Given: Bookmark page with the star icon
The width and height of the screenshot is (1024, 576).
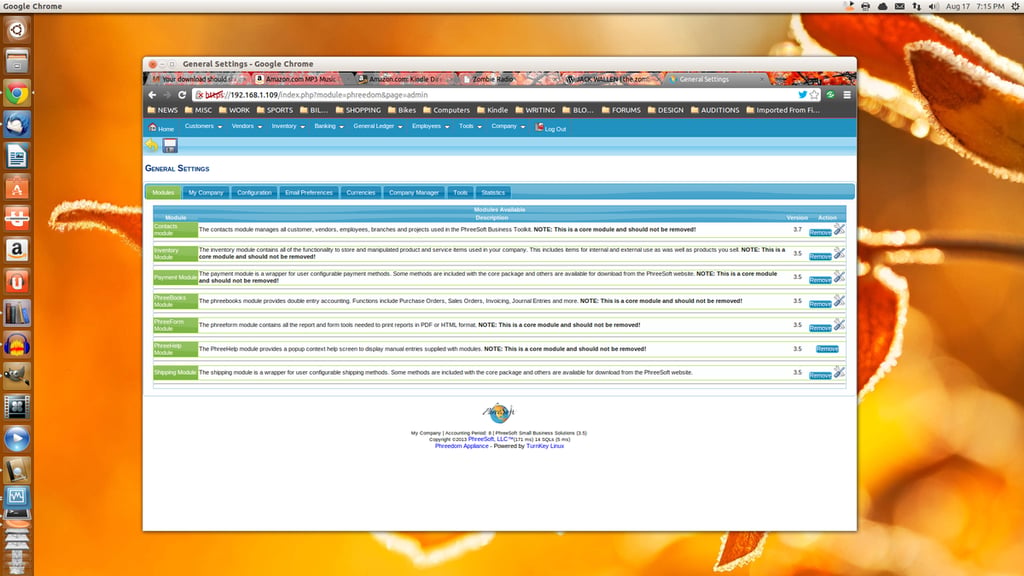Looking at the screenshot, I should (x=814, y=95).
